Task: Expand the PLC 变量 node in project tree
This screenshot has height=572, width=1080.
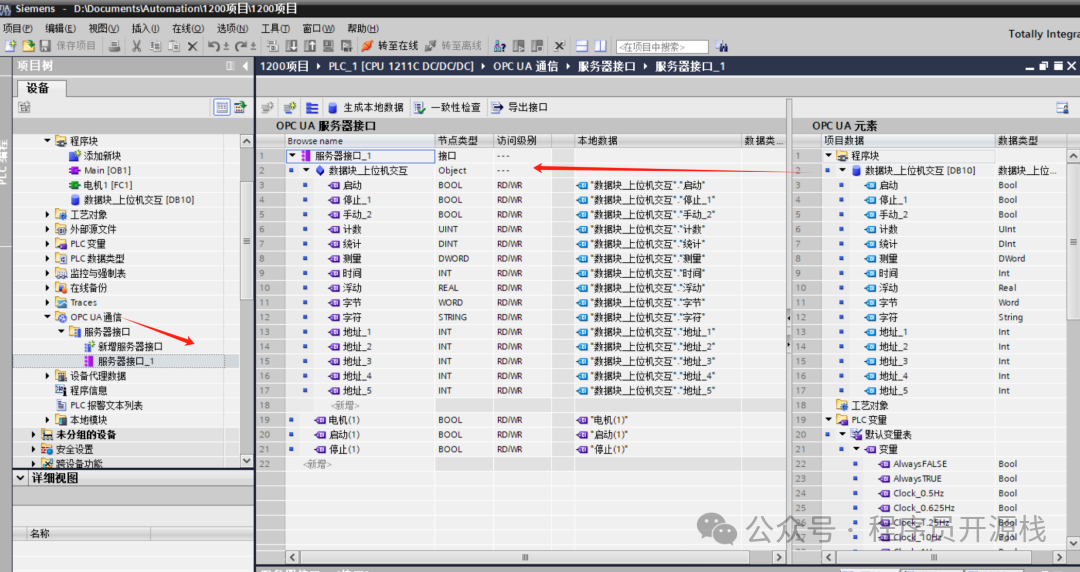Action: pos(47,244)
